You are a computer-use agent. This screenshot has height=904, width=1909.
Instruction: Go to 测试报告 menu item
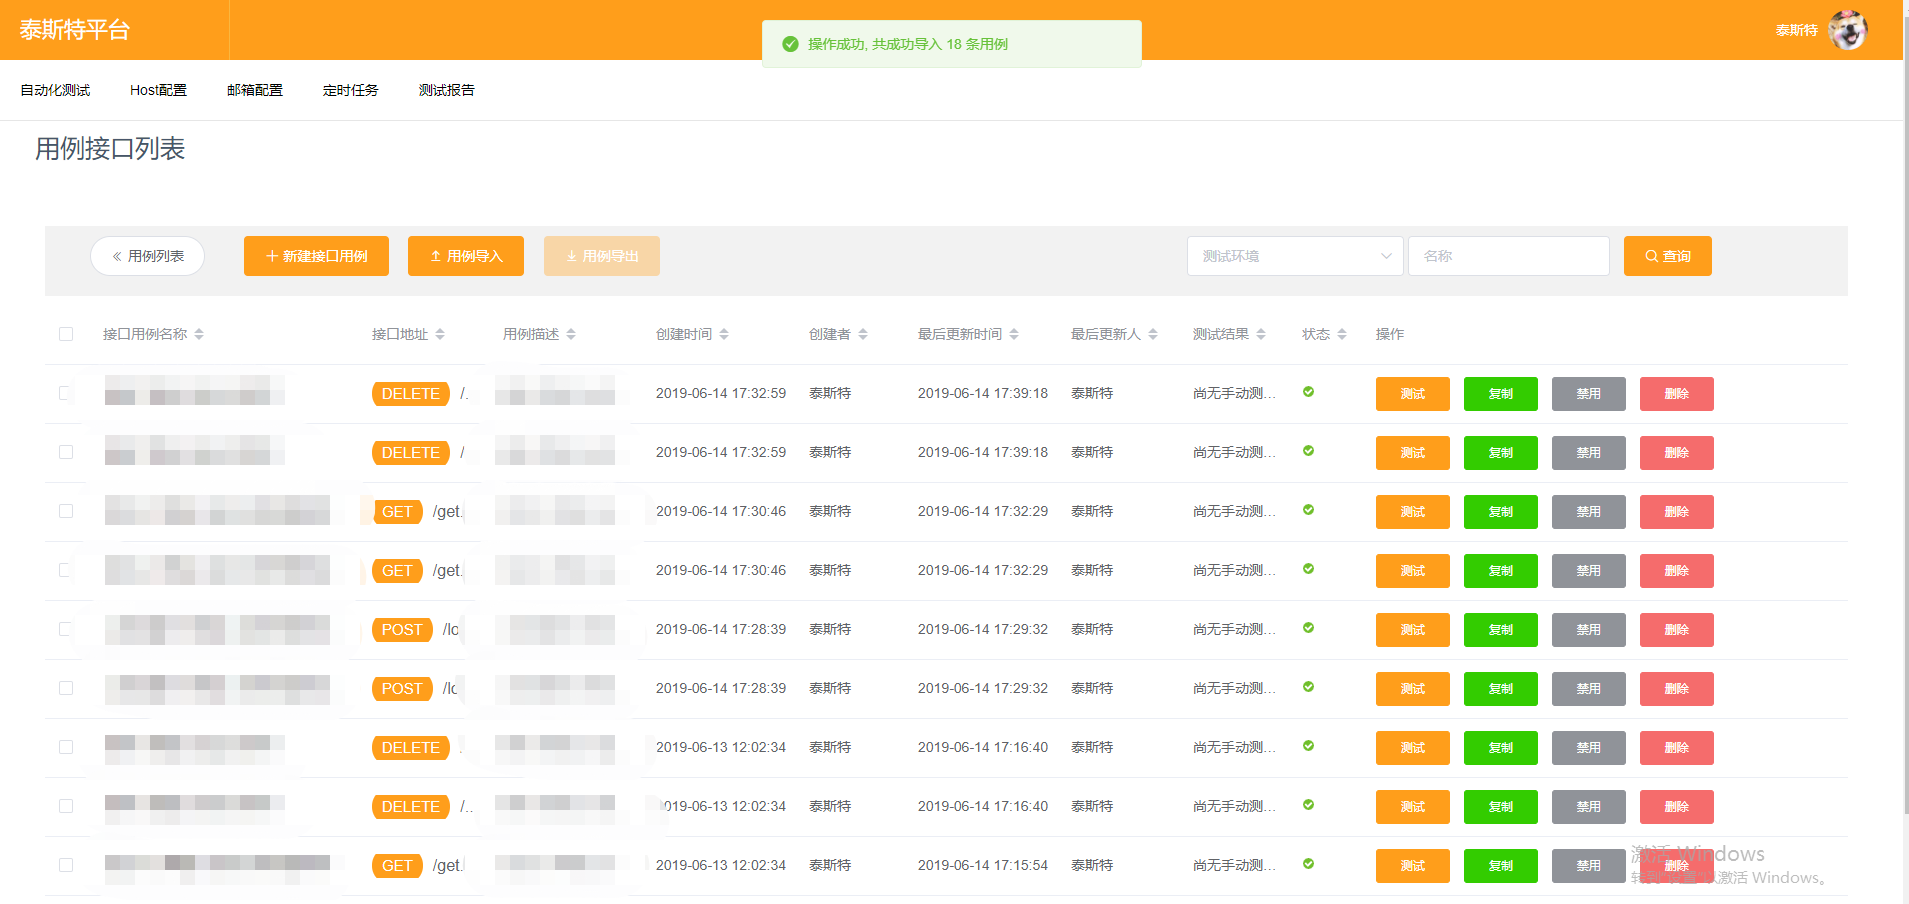coord(446,90)
